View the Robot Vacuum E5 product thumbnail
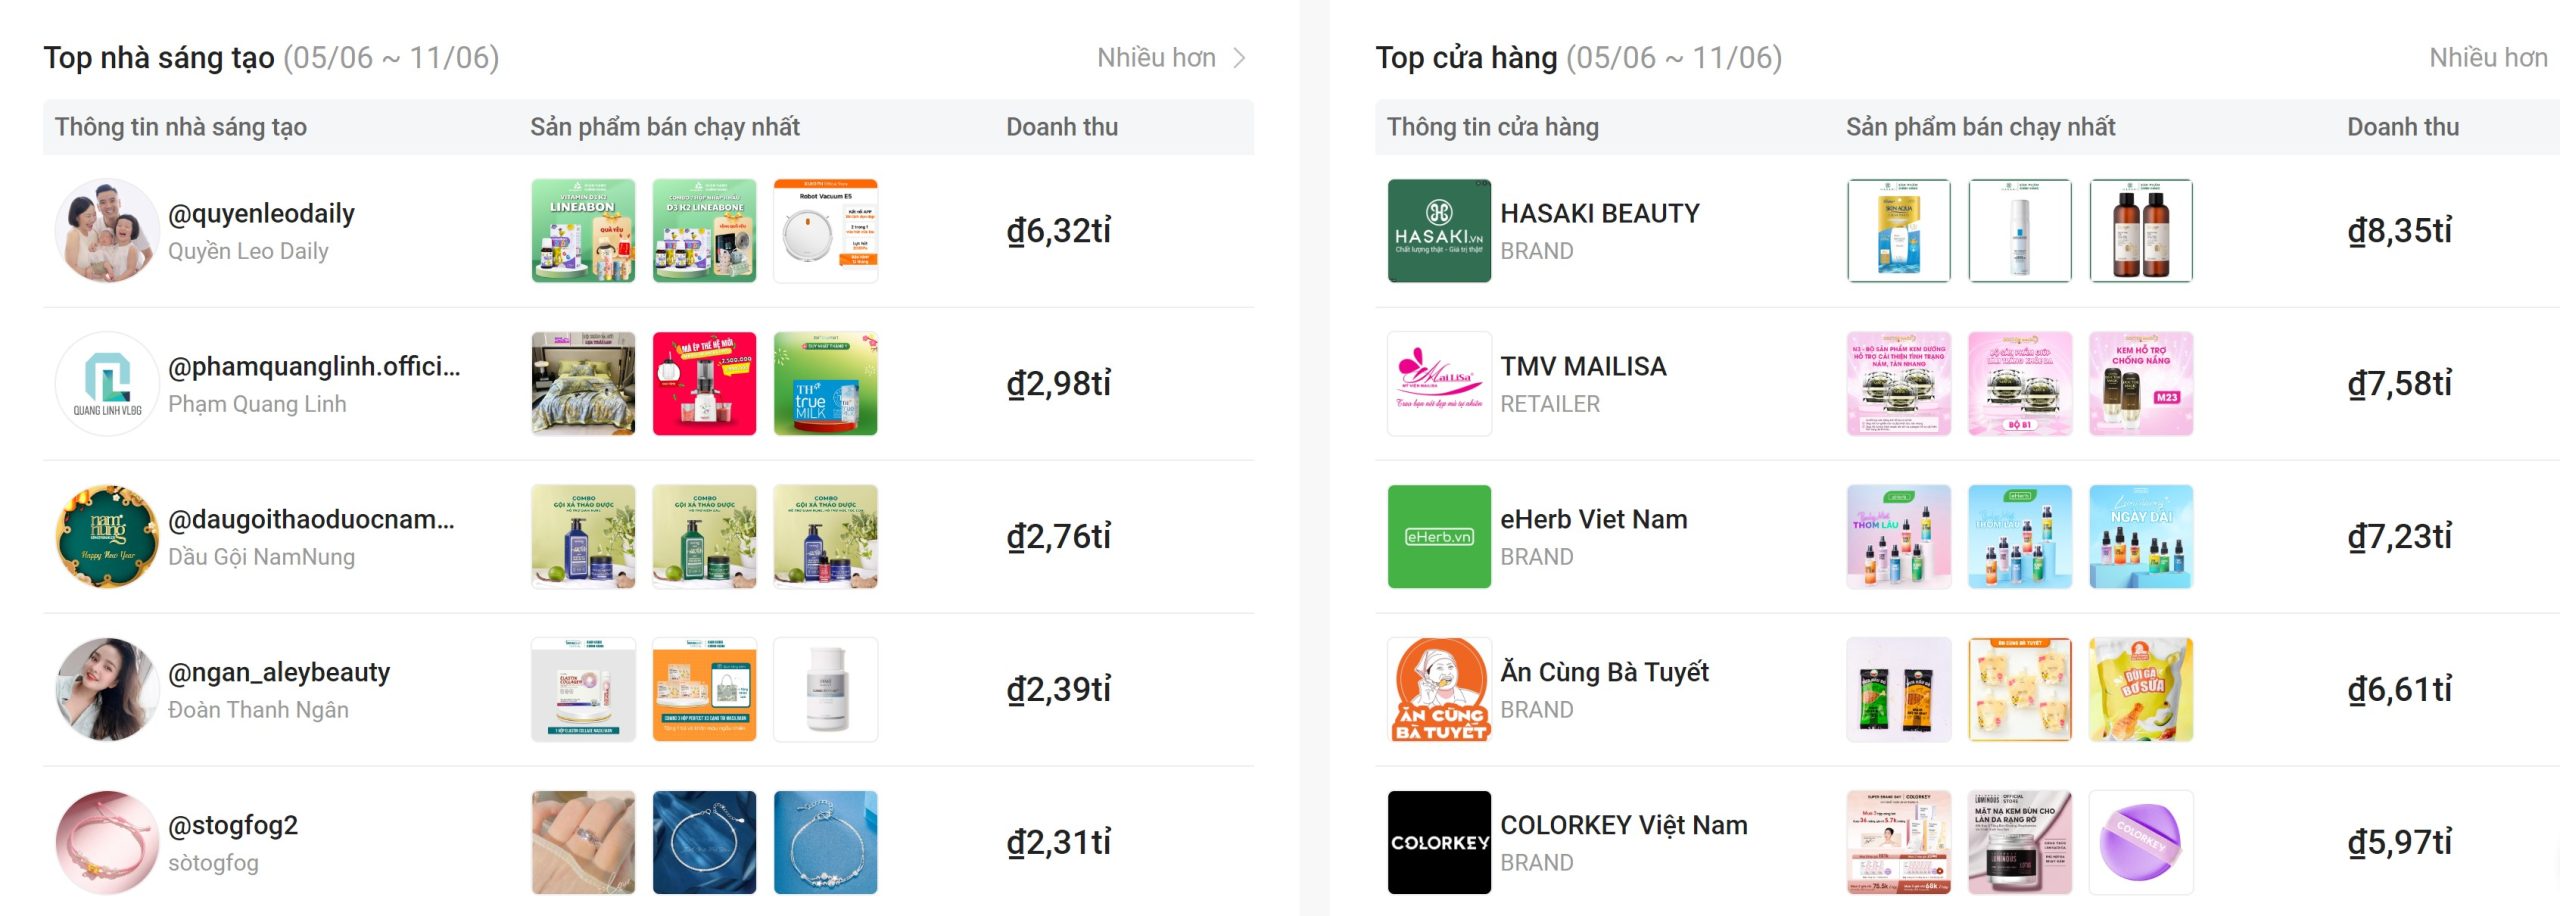The height and width of the screenshot is (916, 2560). click(x=826, y=231)
